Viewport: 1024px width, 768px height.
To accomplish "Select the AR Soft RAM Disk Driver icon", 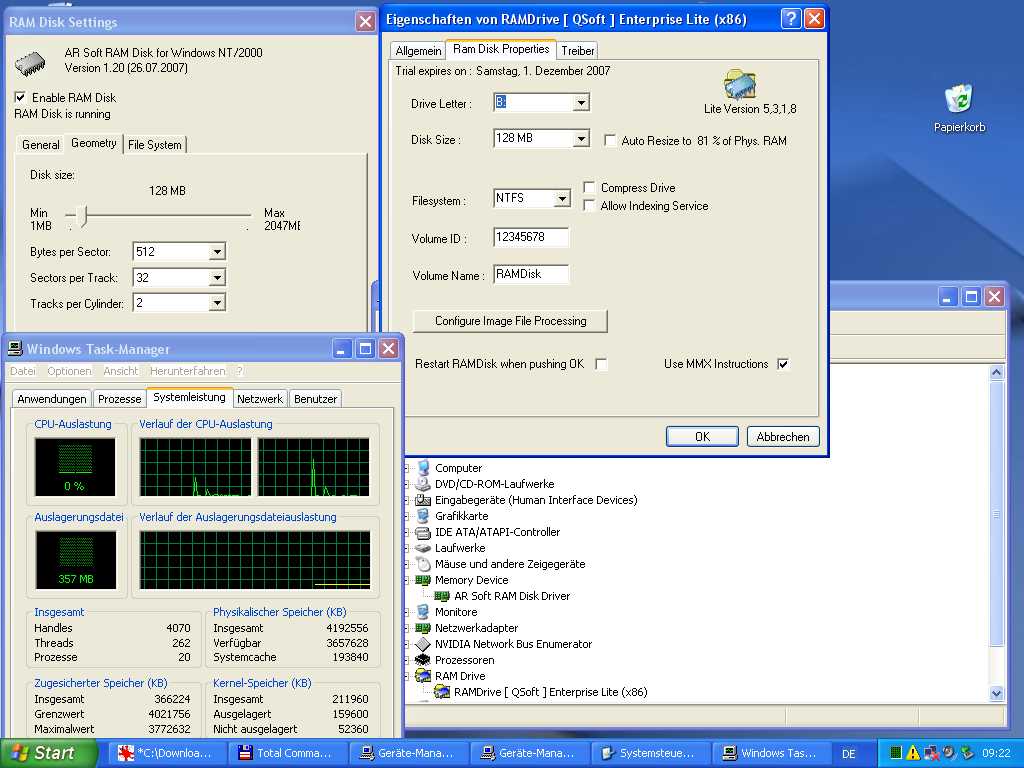I will coord(442,596).
